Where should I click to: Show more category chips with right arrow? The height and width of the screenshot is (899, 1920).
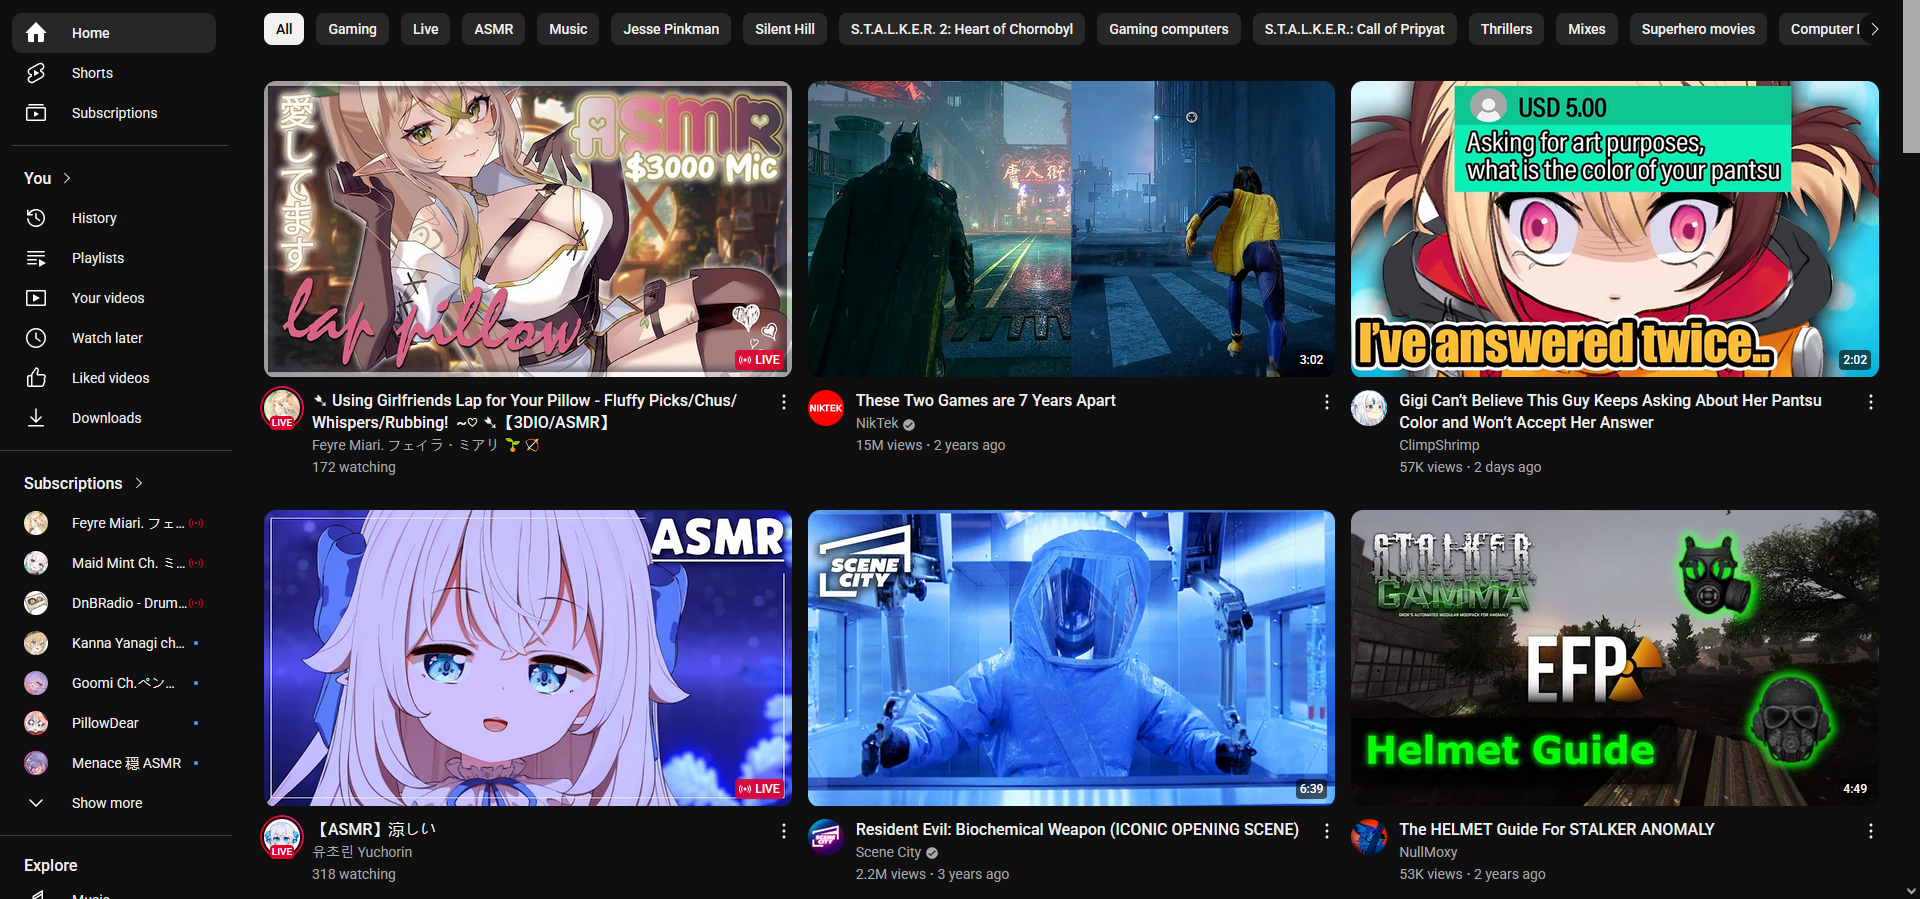[1874, 29]
